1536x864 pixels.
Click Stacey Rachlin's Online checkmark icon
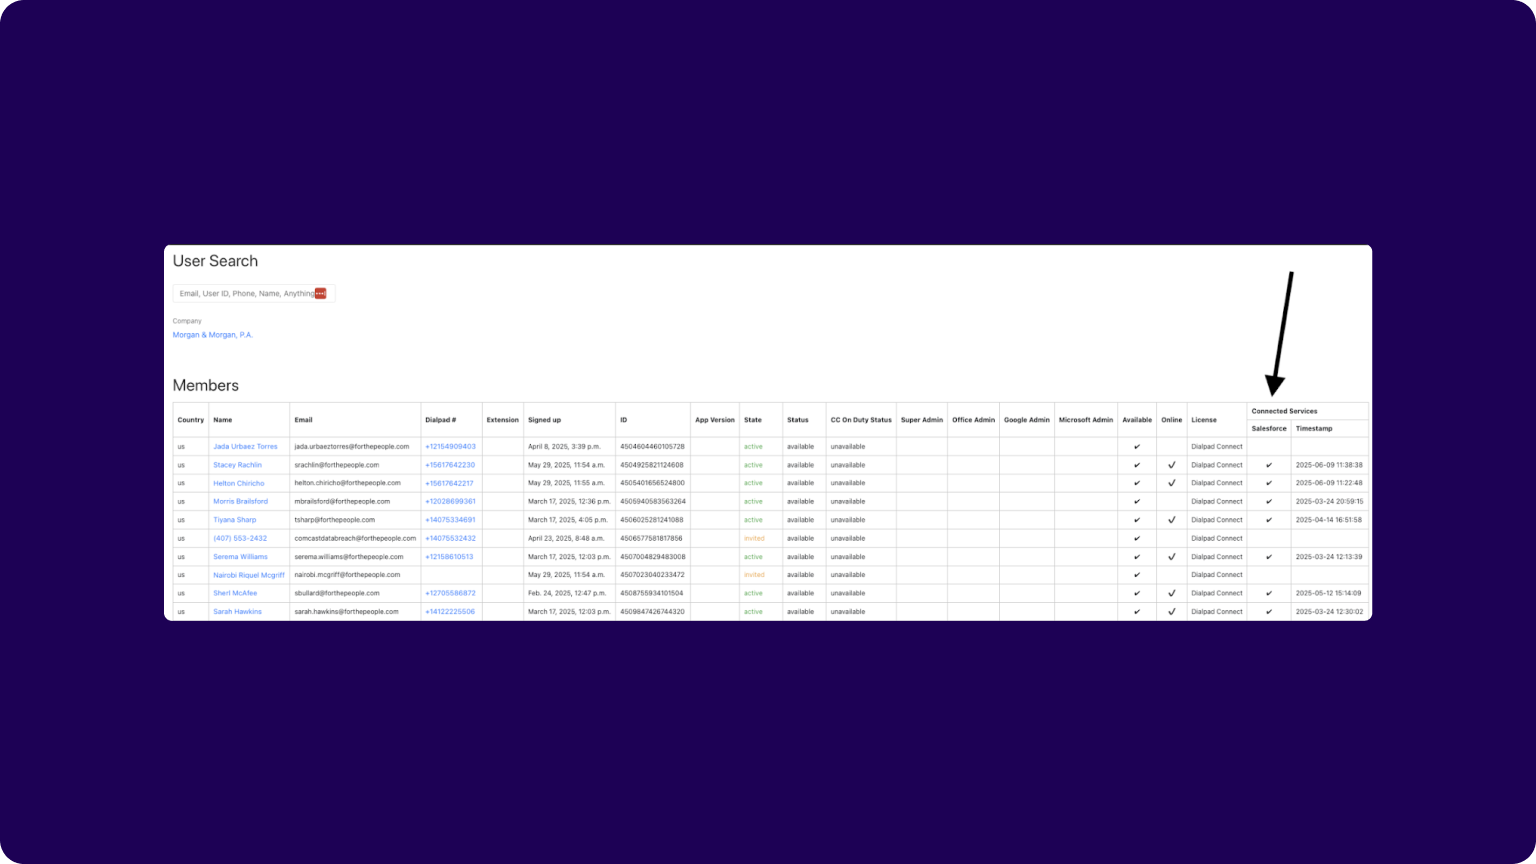point(1171,464)
